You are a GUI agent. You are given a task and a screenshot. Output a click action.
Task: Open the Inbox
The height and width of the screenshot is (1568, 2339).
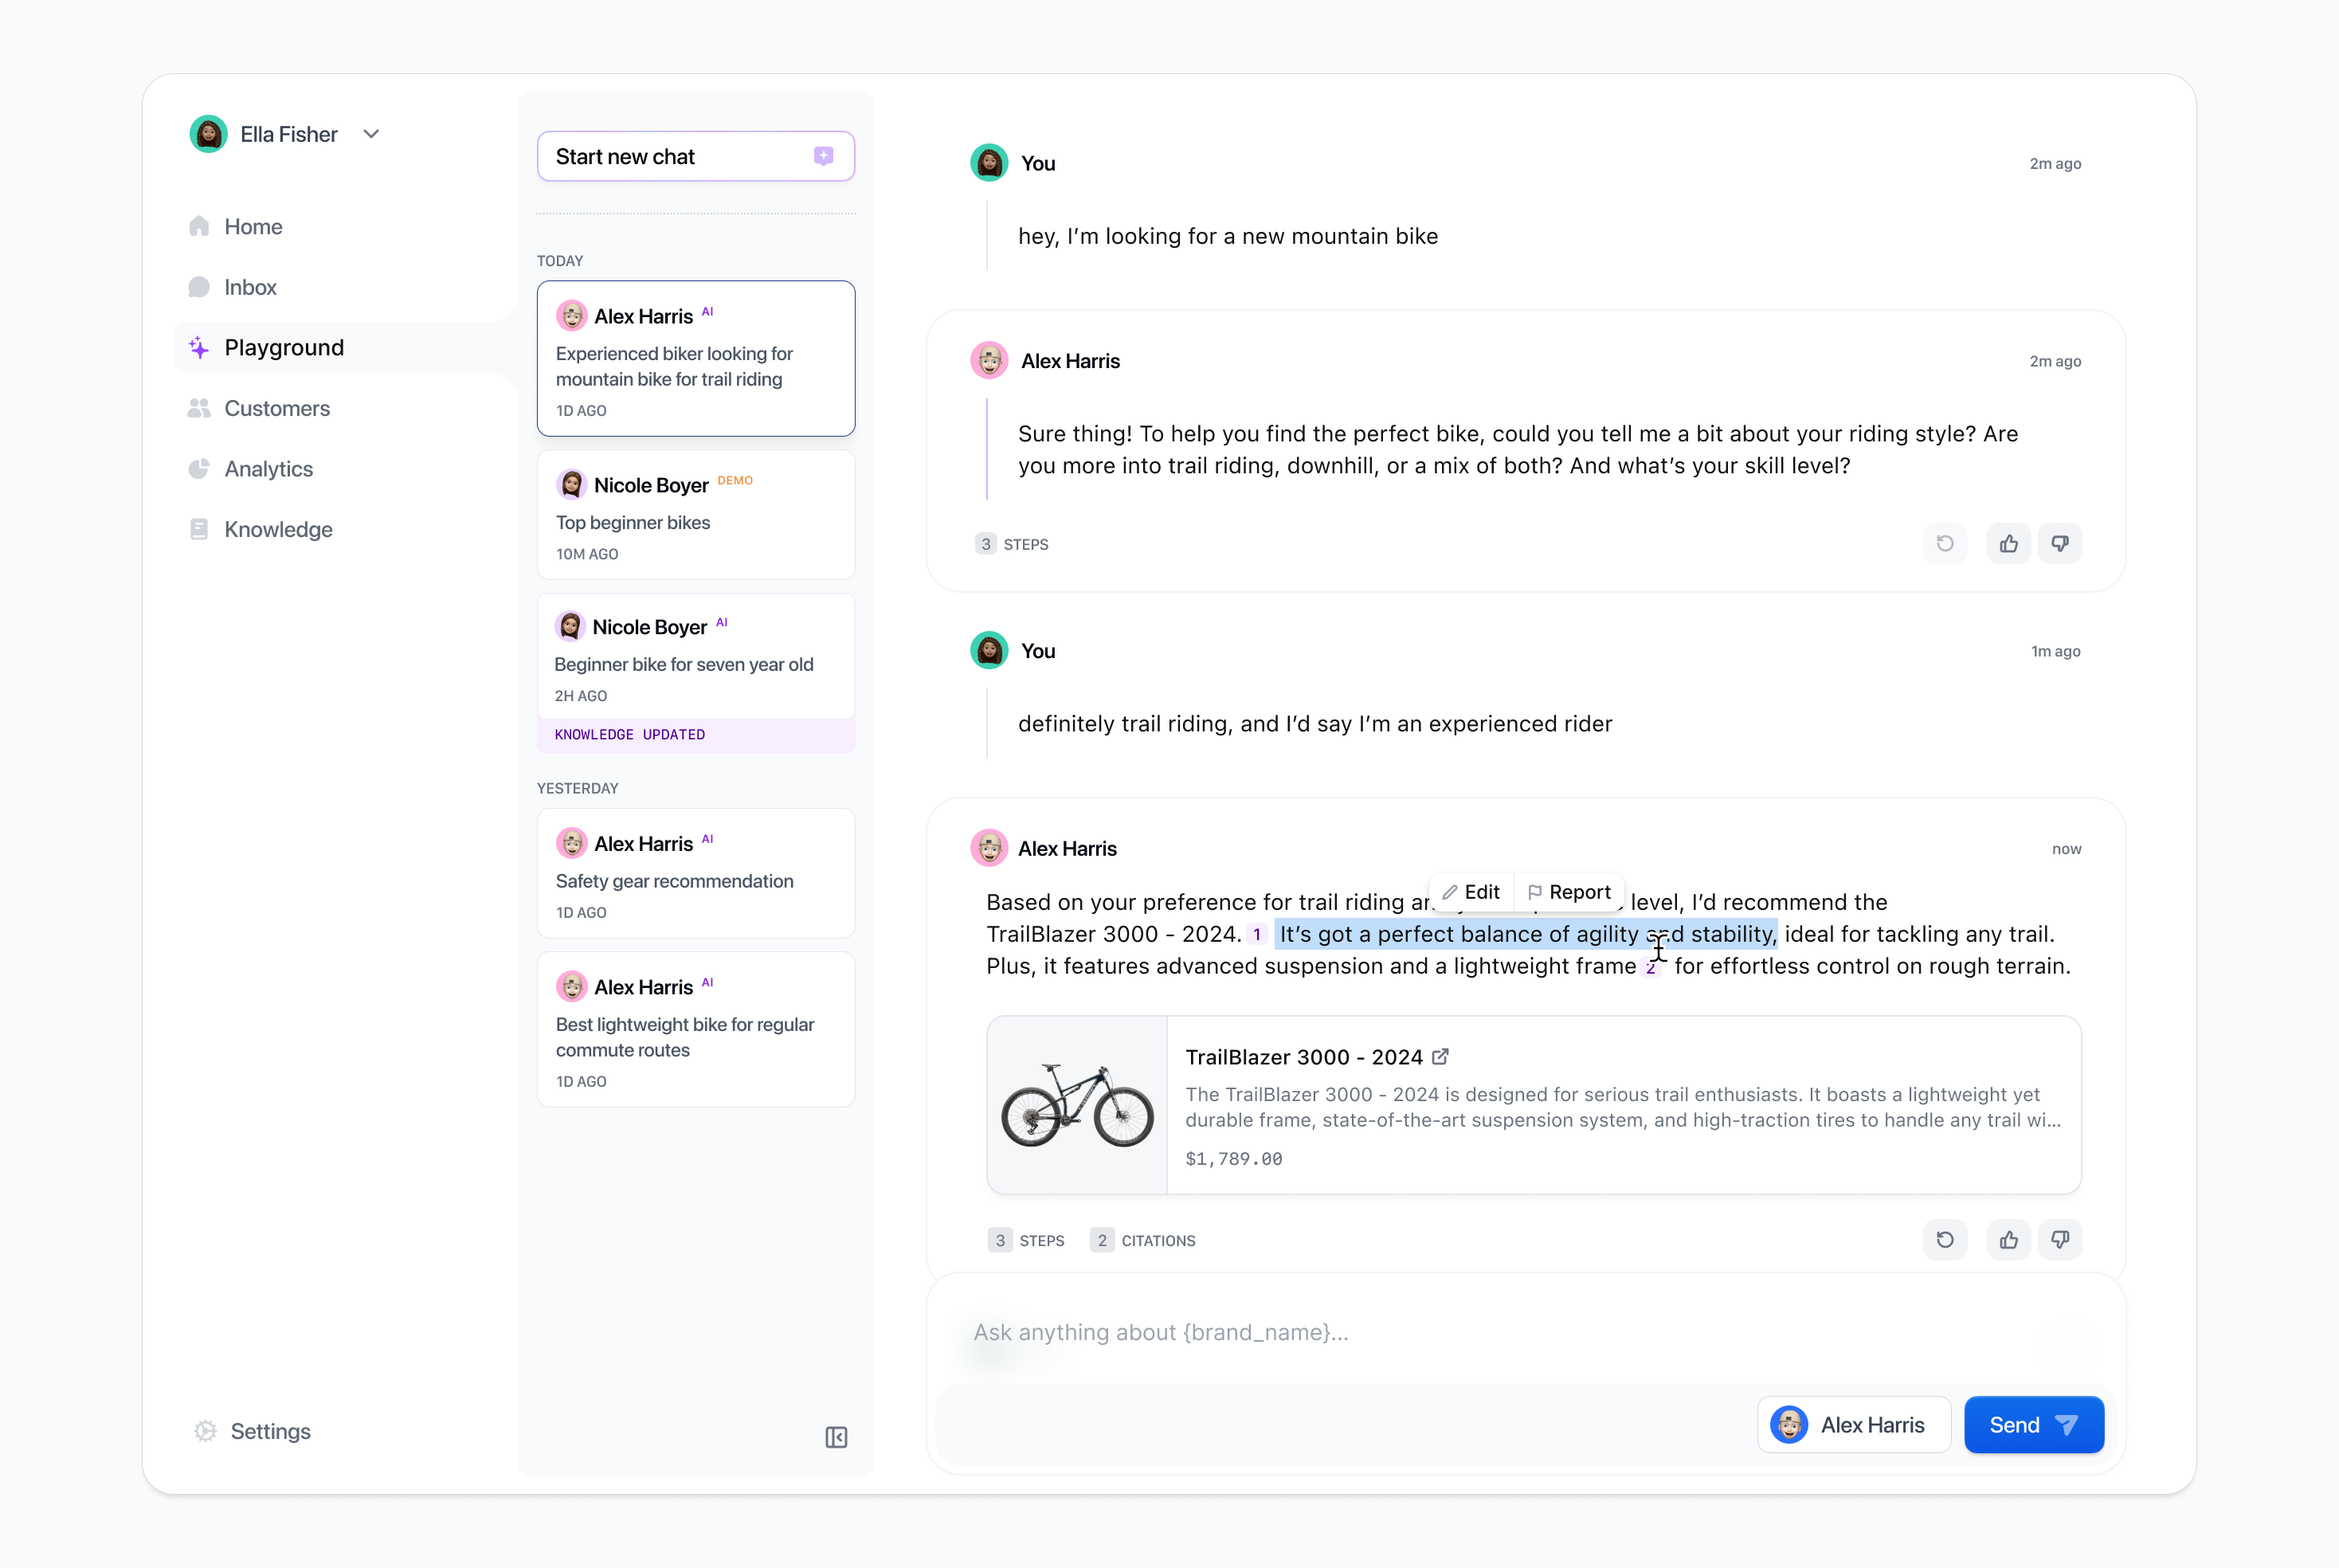tap(251, 287)
